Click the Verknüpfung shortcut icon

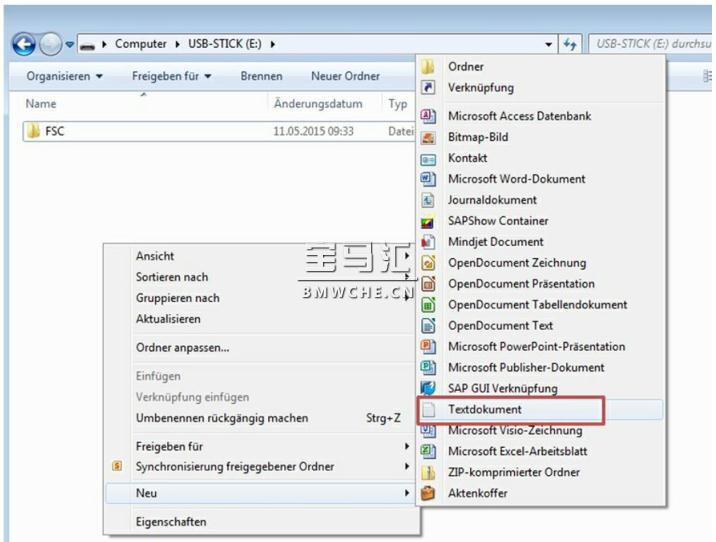click(428, 87)
